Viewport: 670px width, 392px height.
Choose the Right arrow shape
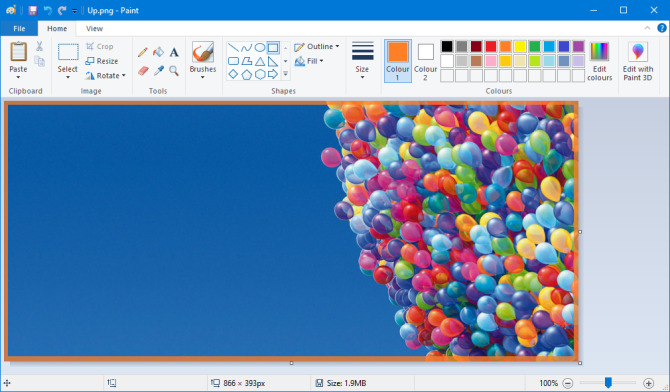pyautogui.click(x=273, y=74)
